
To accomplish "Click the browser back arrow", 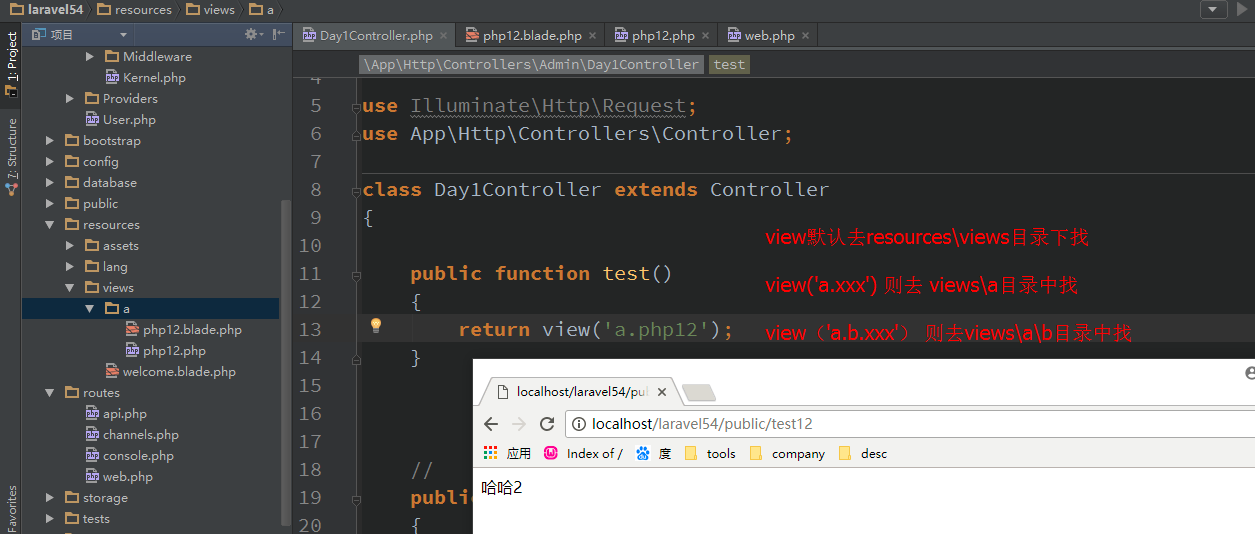I will point(490,424).
